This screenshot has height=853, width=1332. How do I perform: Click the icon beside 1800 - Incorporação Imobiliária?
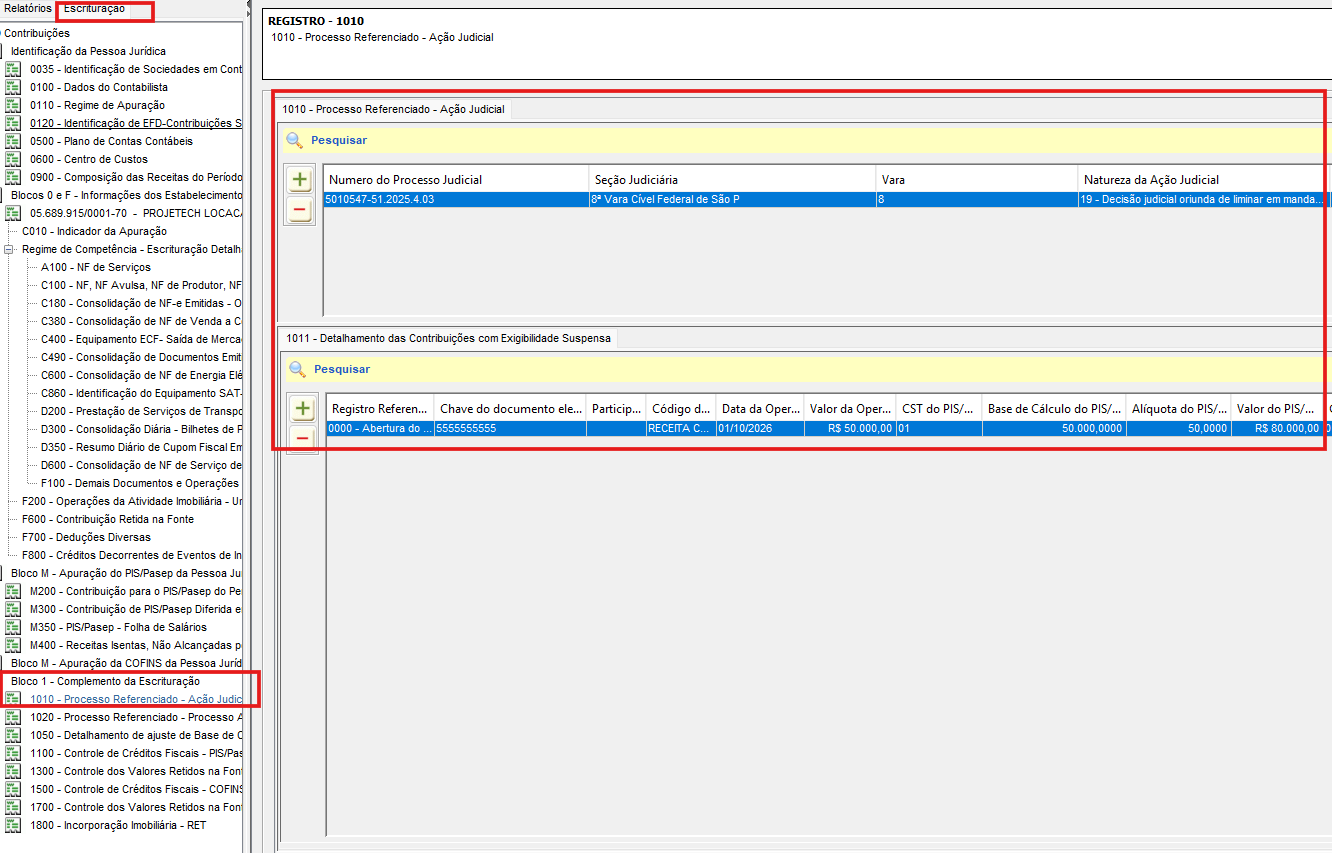tap(13, 825)
